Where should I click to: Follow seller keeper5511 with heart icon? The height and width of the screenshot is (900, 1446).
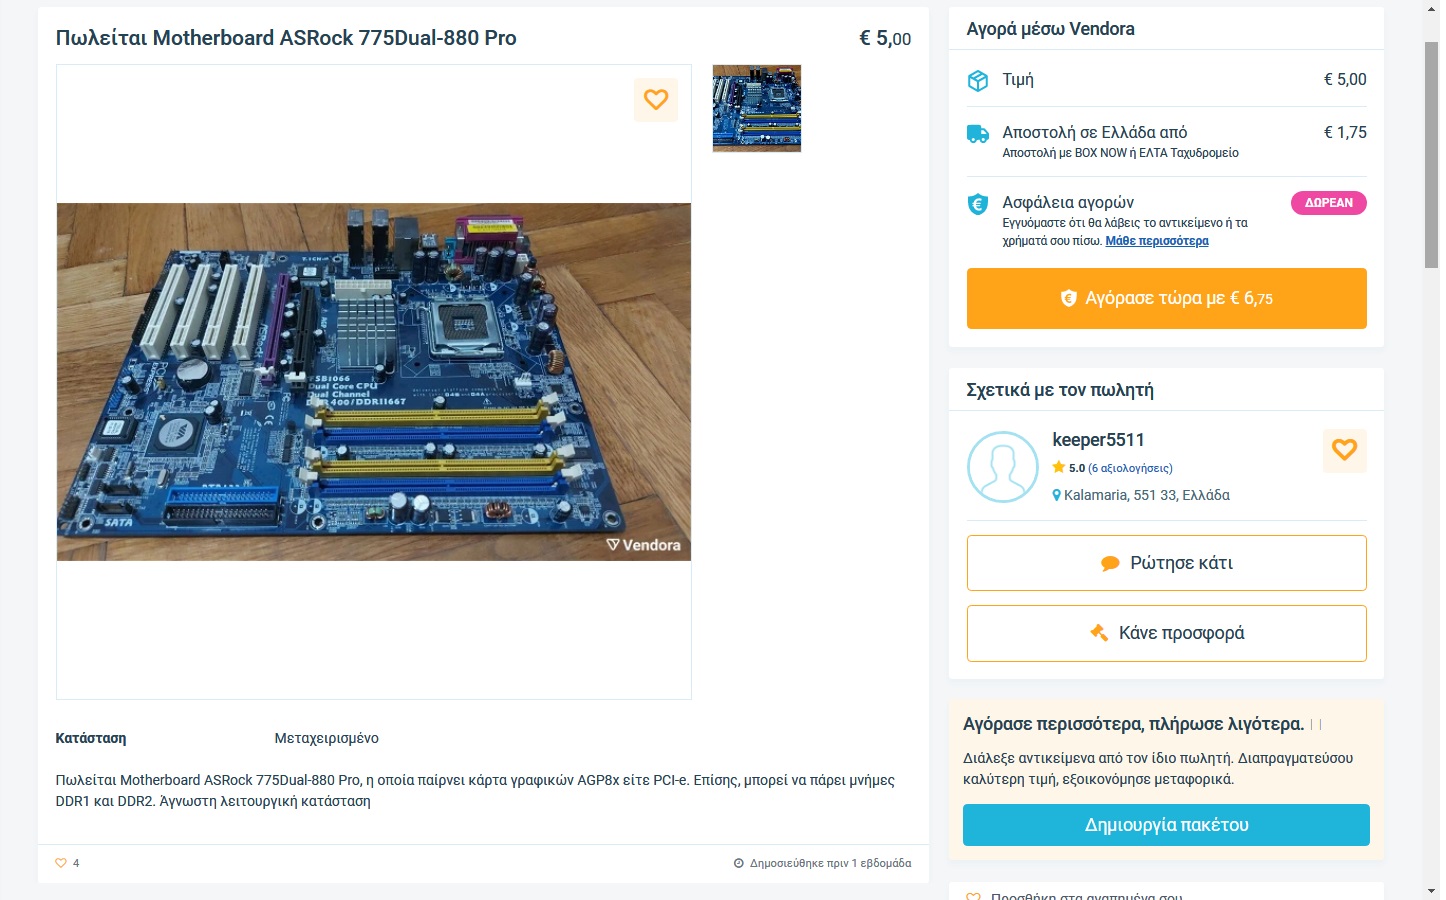coord(1344,451)
